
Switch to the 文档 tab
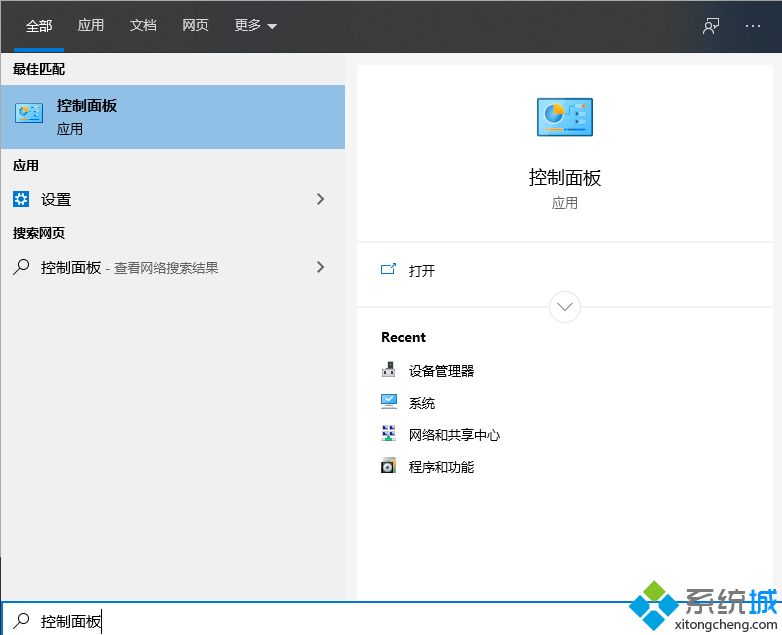coord(143,26)
